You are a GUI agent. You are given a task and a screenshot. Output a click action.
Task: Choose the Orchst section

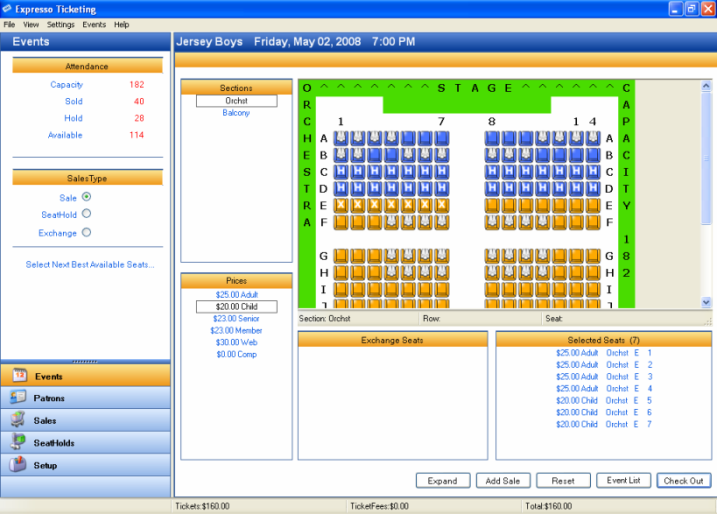(236, 101)
